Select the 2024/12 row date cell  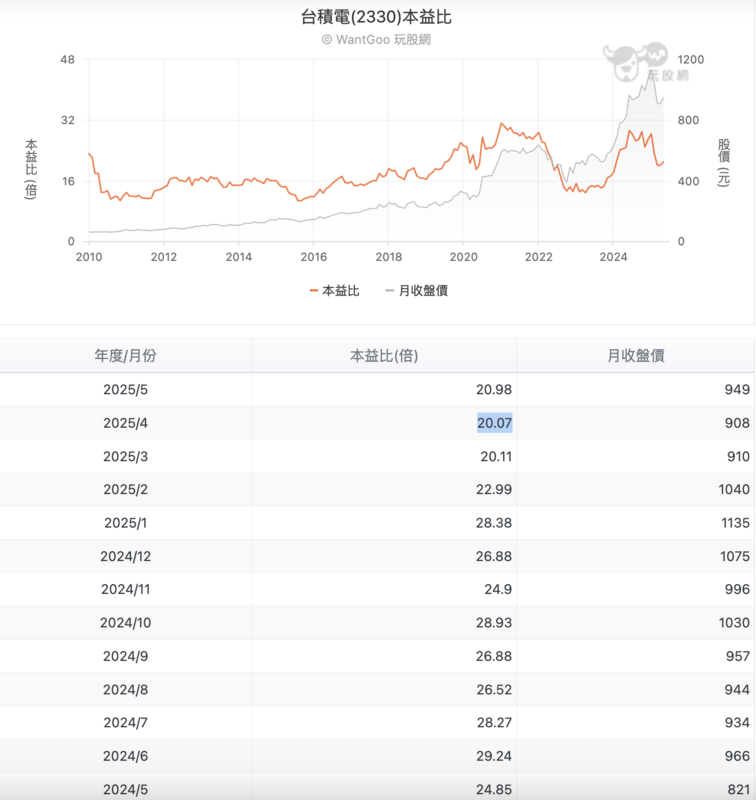tap(126, 556)
